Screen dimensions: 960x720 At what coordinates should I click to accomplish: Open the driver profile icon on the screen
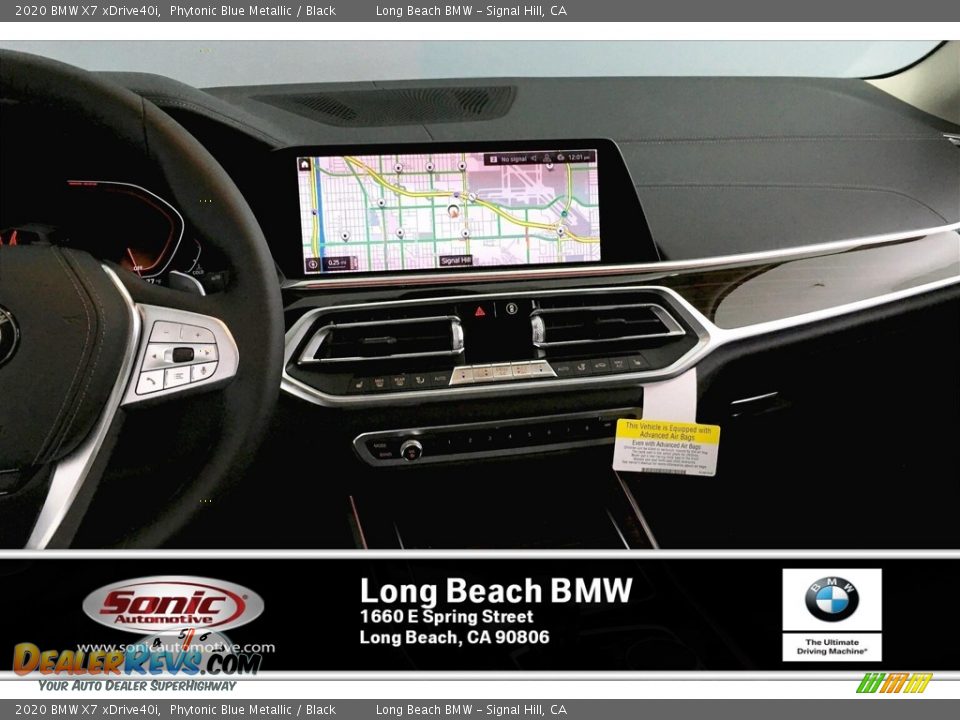tap(547, 159)
